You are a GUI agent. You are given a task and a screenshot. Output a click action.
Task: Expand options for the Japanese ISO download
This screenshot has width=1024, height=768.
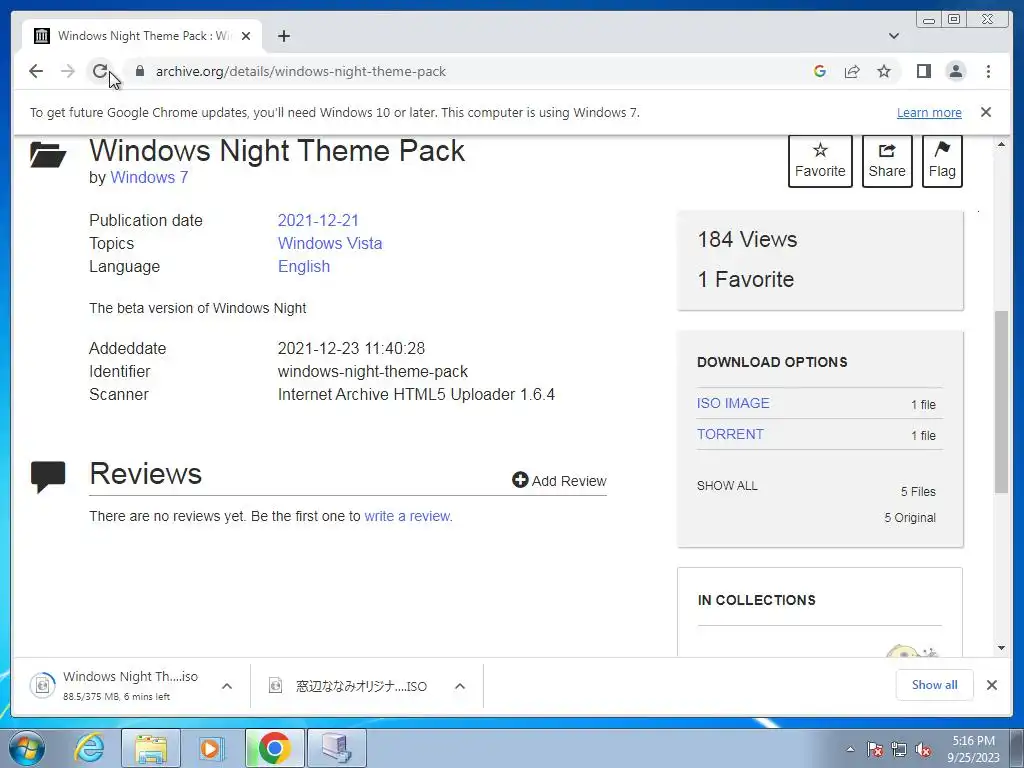(460, 686)
